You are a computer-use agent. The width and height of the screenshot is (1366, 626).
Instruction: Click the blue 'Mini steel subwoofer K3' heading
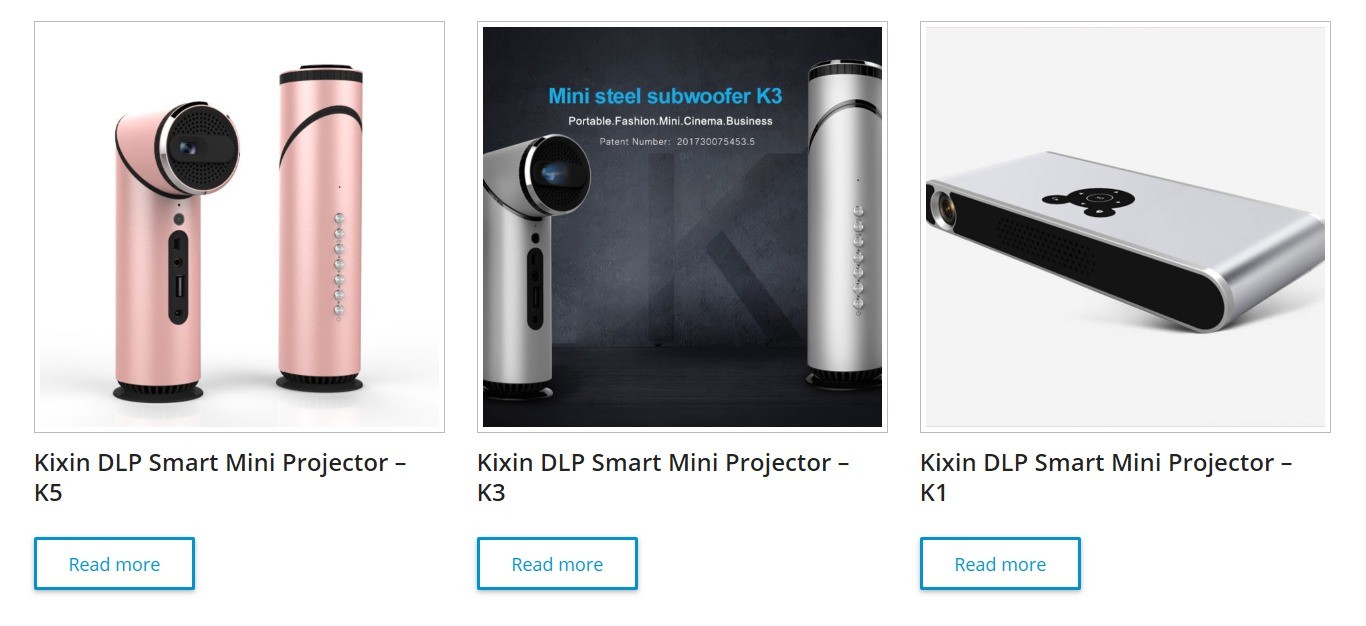[x=665, y=97]
